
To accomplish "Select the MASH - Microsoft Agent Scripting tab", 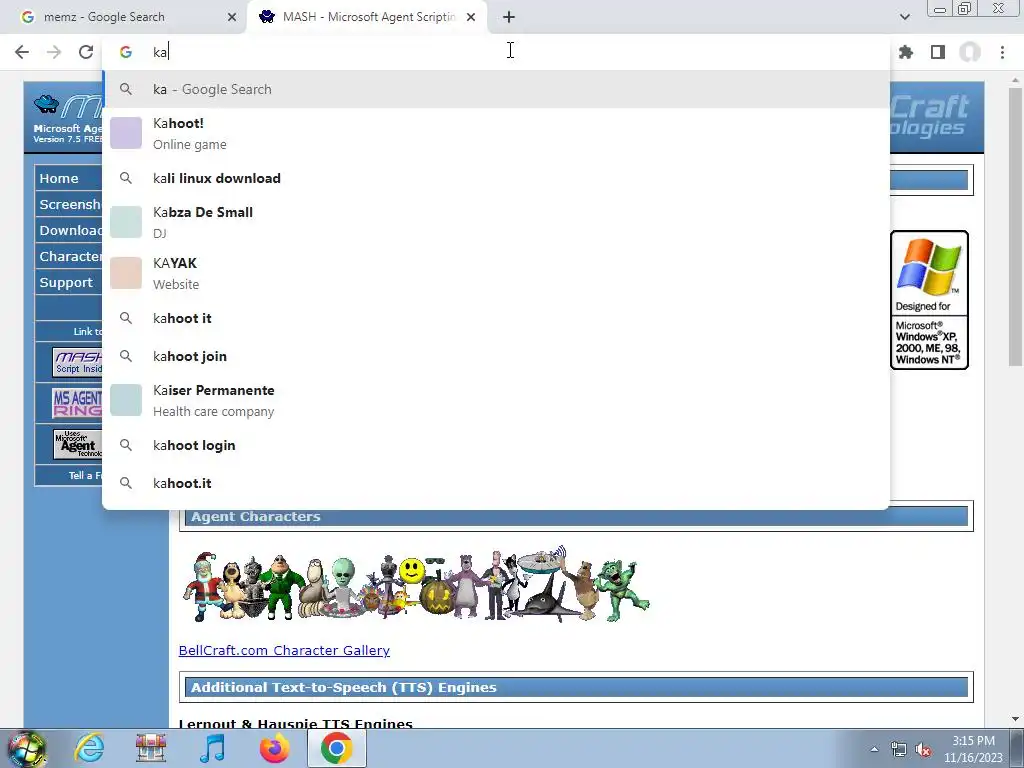I will [x=366, y=17].
